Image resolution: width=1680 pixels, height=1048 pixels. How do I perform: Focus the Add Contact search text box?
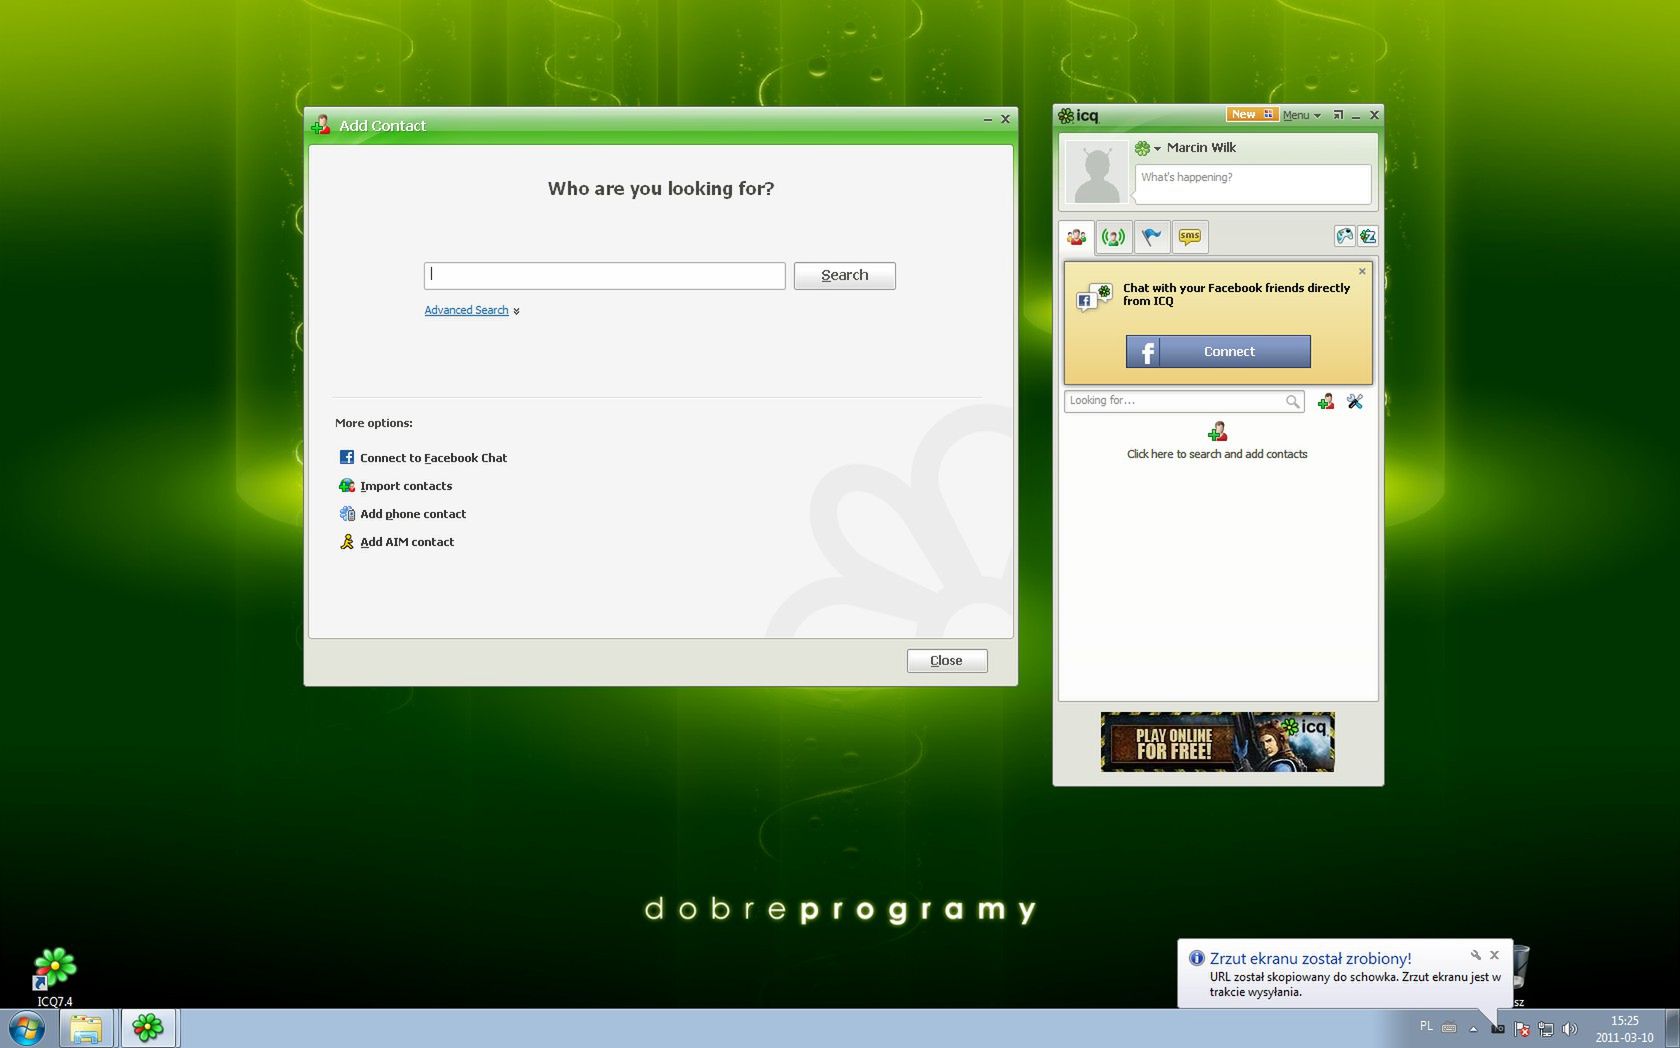pyautogui.click(x=605, y=276)
